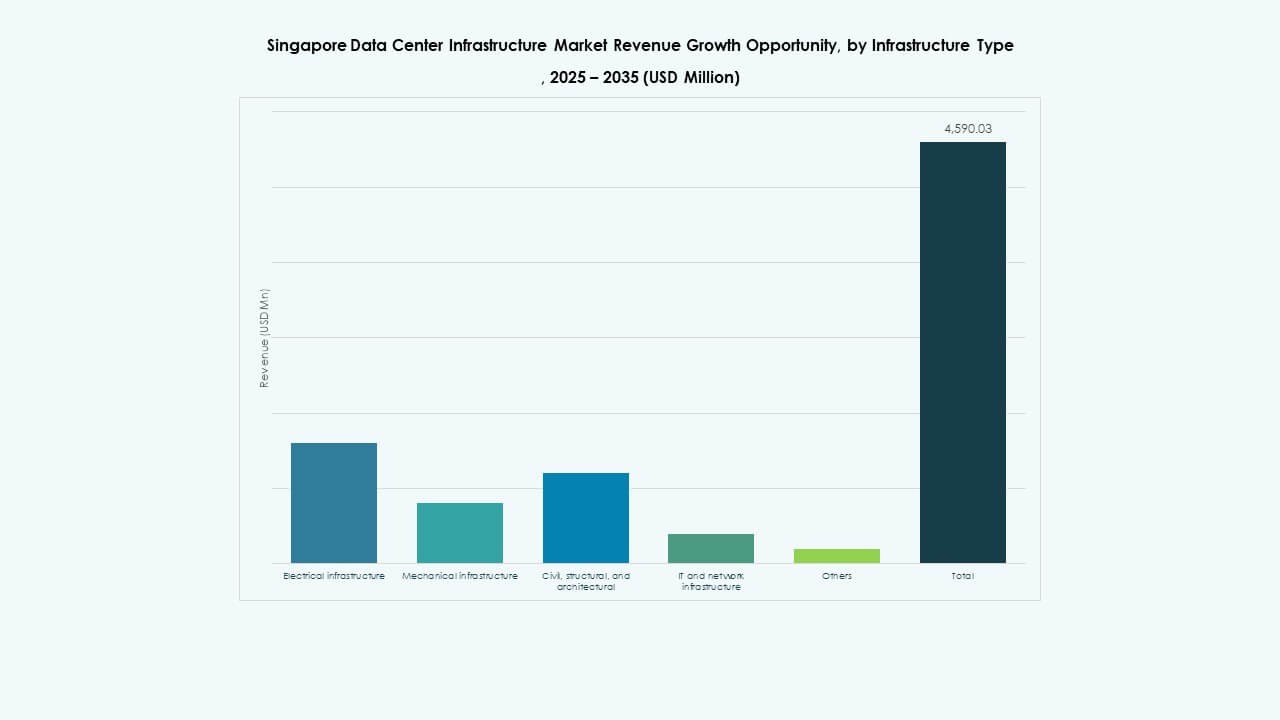
Task: Click the Electrical Infrastructure bar
Action: tap(333, 500)
